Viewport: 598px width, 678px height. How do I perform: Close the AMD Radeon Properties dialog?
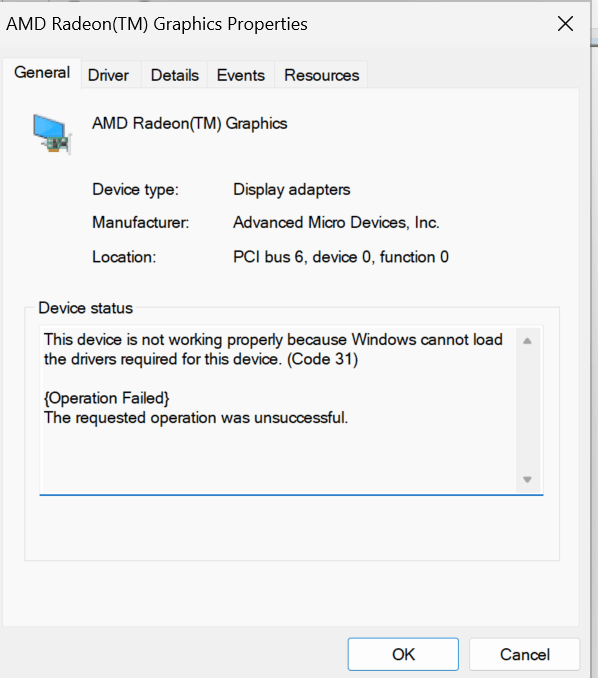565,24
